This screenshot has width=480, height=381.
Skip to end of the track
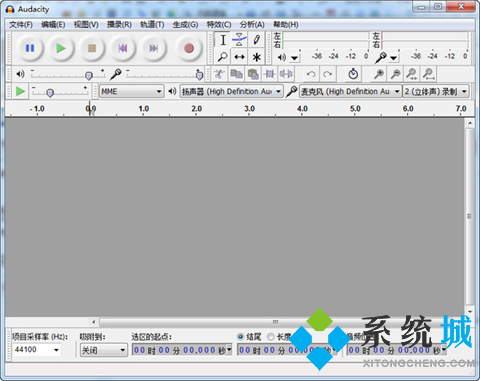pyautogui.click(x=154, y=48)
